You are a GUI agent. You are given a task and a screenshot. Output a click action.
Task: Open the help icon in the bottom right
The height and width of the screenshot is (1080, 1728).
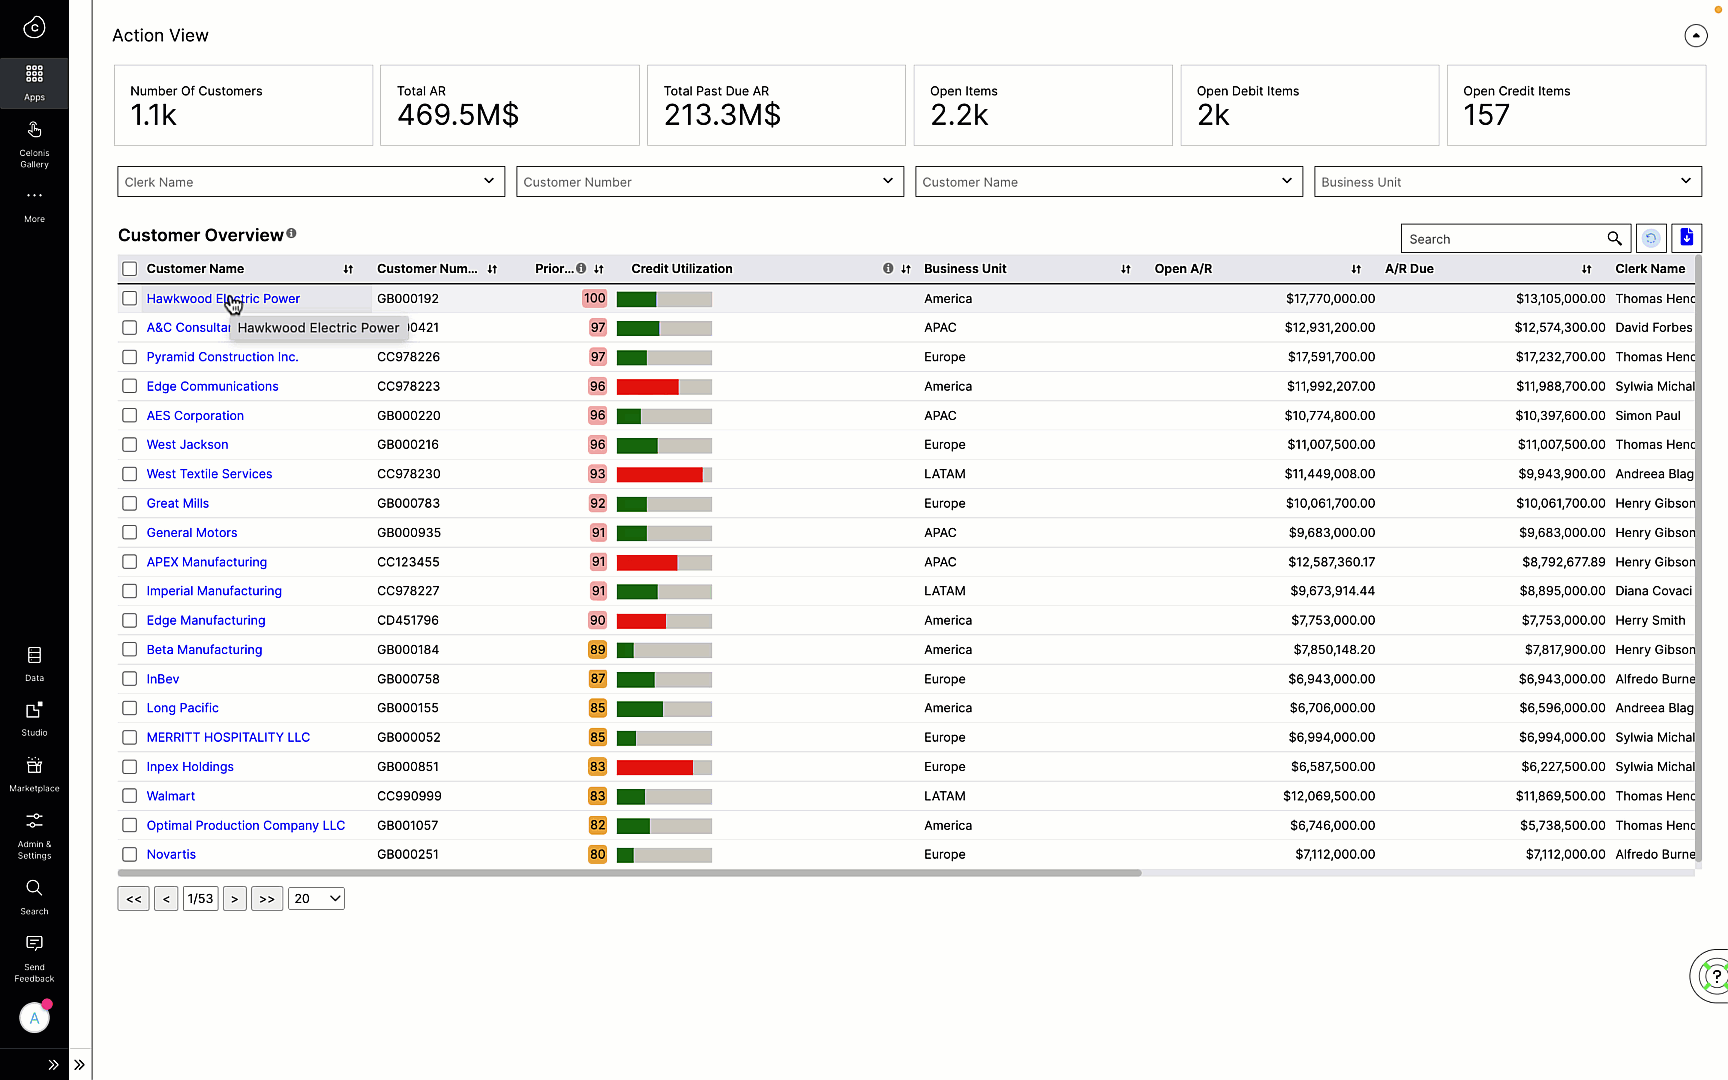coord(1716,976)
